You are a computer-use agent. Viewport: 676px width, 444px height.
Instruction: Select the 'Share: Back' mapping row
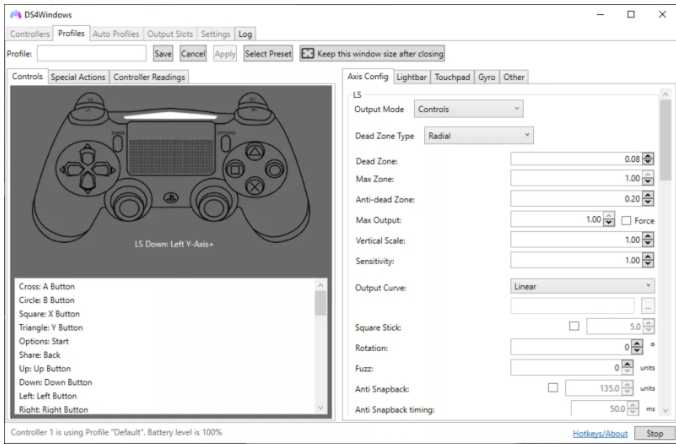point(165,355)
